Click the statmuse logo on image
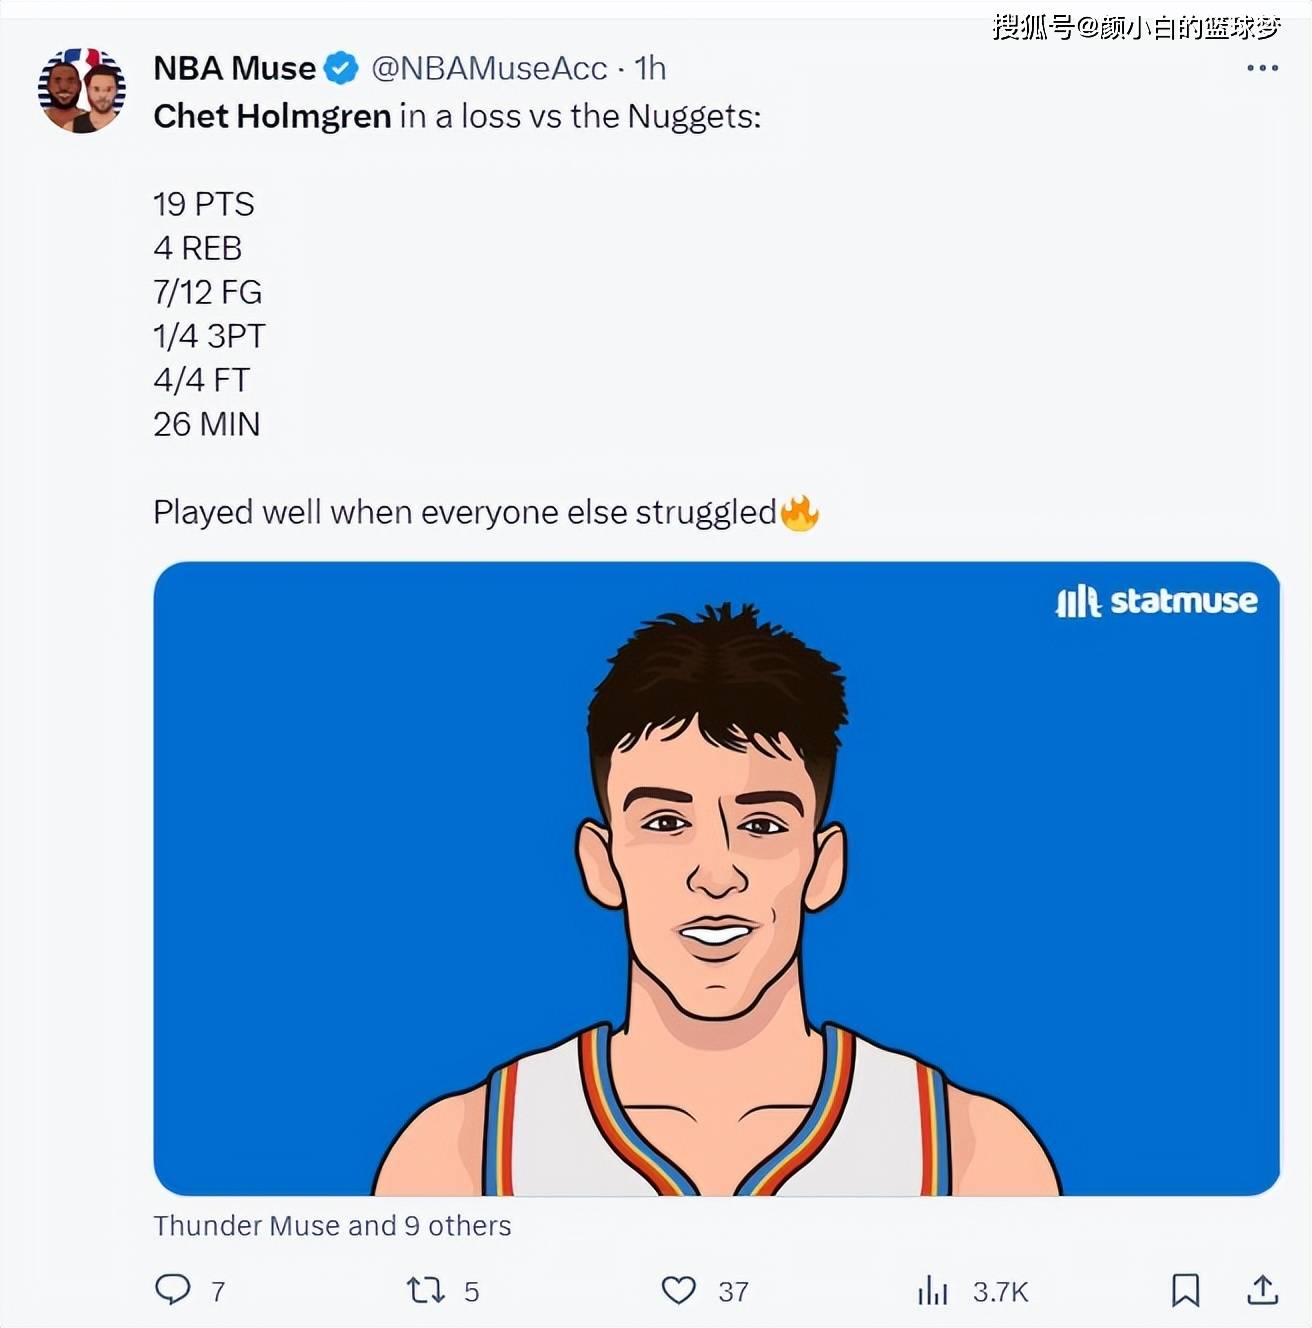Viewport: 1312px width, 1328px height. [1156, 601]
